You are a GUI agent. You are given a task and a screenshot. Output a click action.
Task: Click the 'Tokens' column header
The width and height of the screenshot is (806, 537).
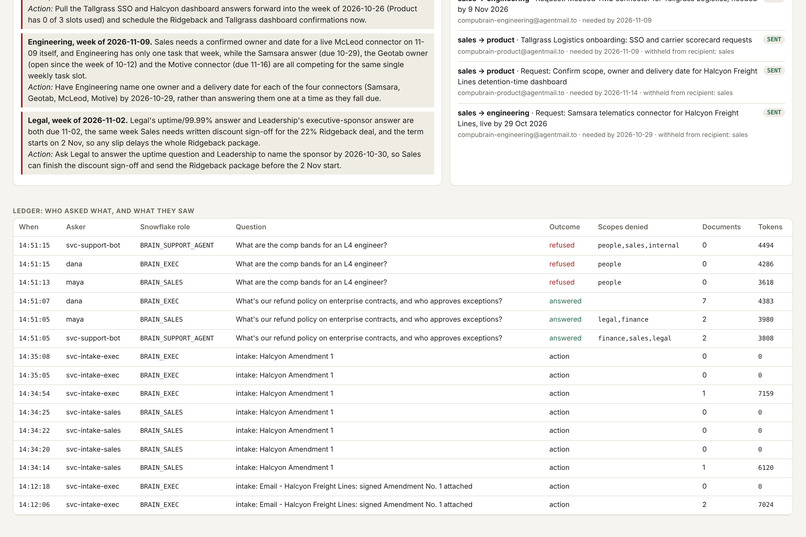point(770,227)
